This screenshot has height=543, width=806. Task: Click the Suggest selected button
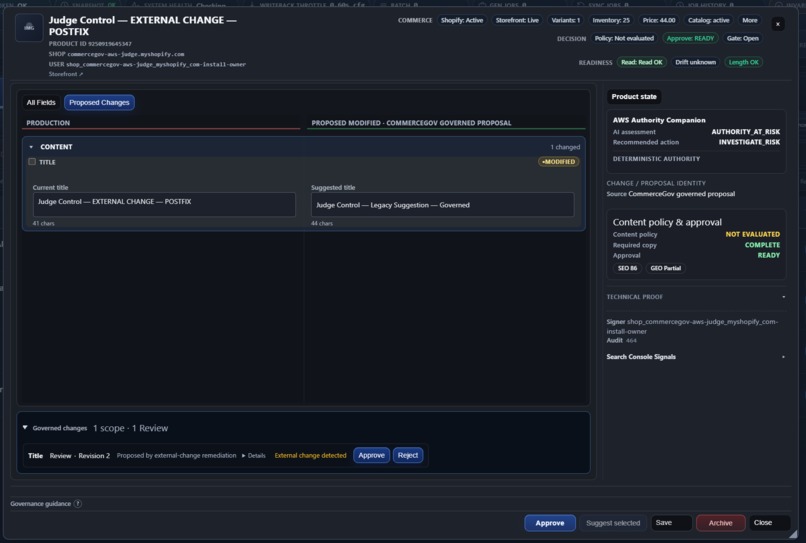(x=613, y=523)
